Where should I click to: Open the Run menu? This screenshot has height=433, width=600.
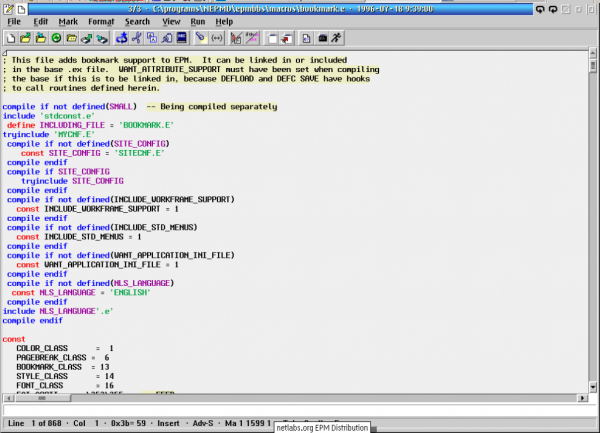(196, 21)
